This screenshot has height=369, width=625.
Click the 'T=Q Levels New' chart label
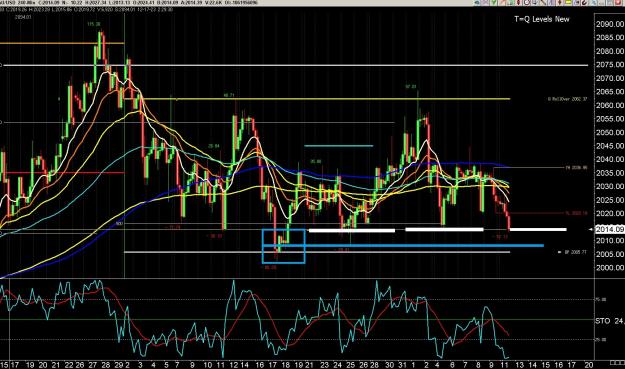(542, 19)
